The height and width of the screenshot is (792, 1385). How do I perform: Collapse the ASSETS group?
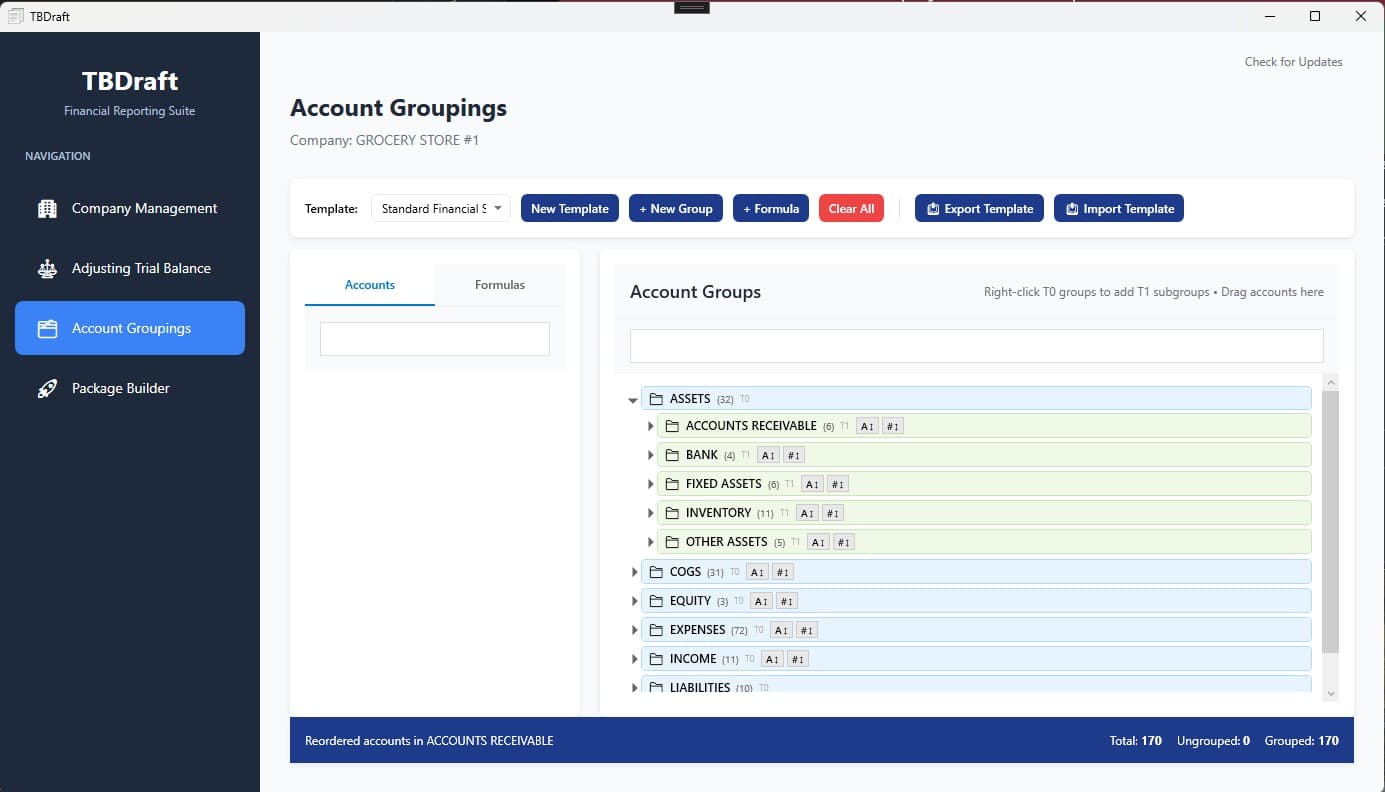tap(633, 400)
